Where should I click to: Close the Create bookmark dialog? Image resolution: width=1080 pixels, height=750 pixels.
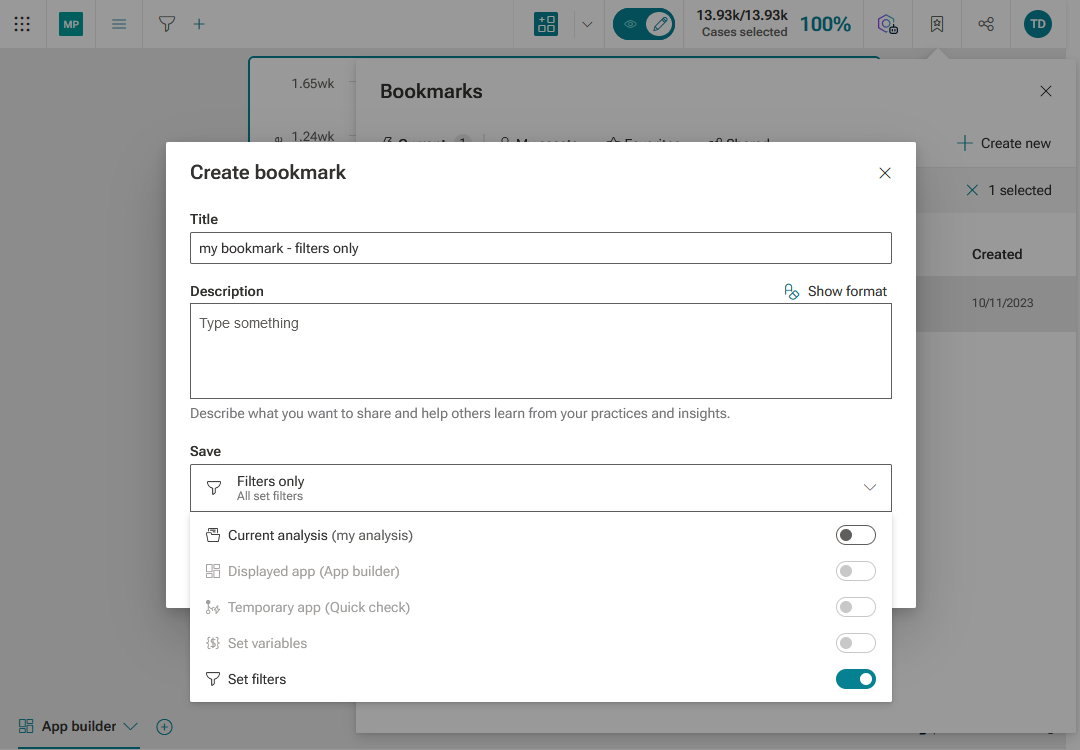[885, 173]
